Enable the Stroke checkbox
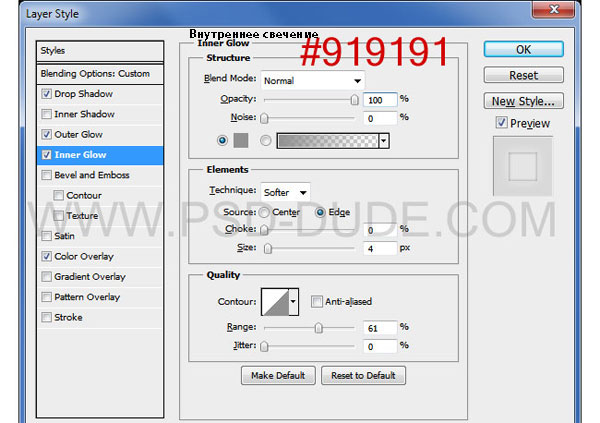 click(x=46, y=317)
